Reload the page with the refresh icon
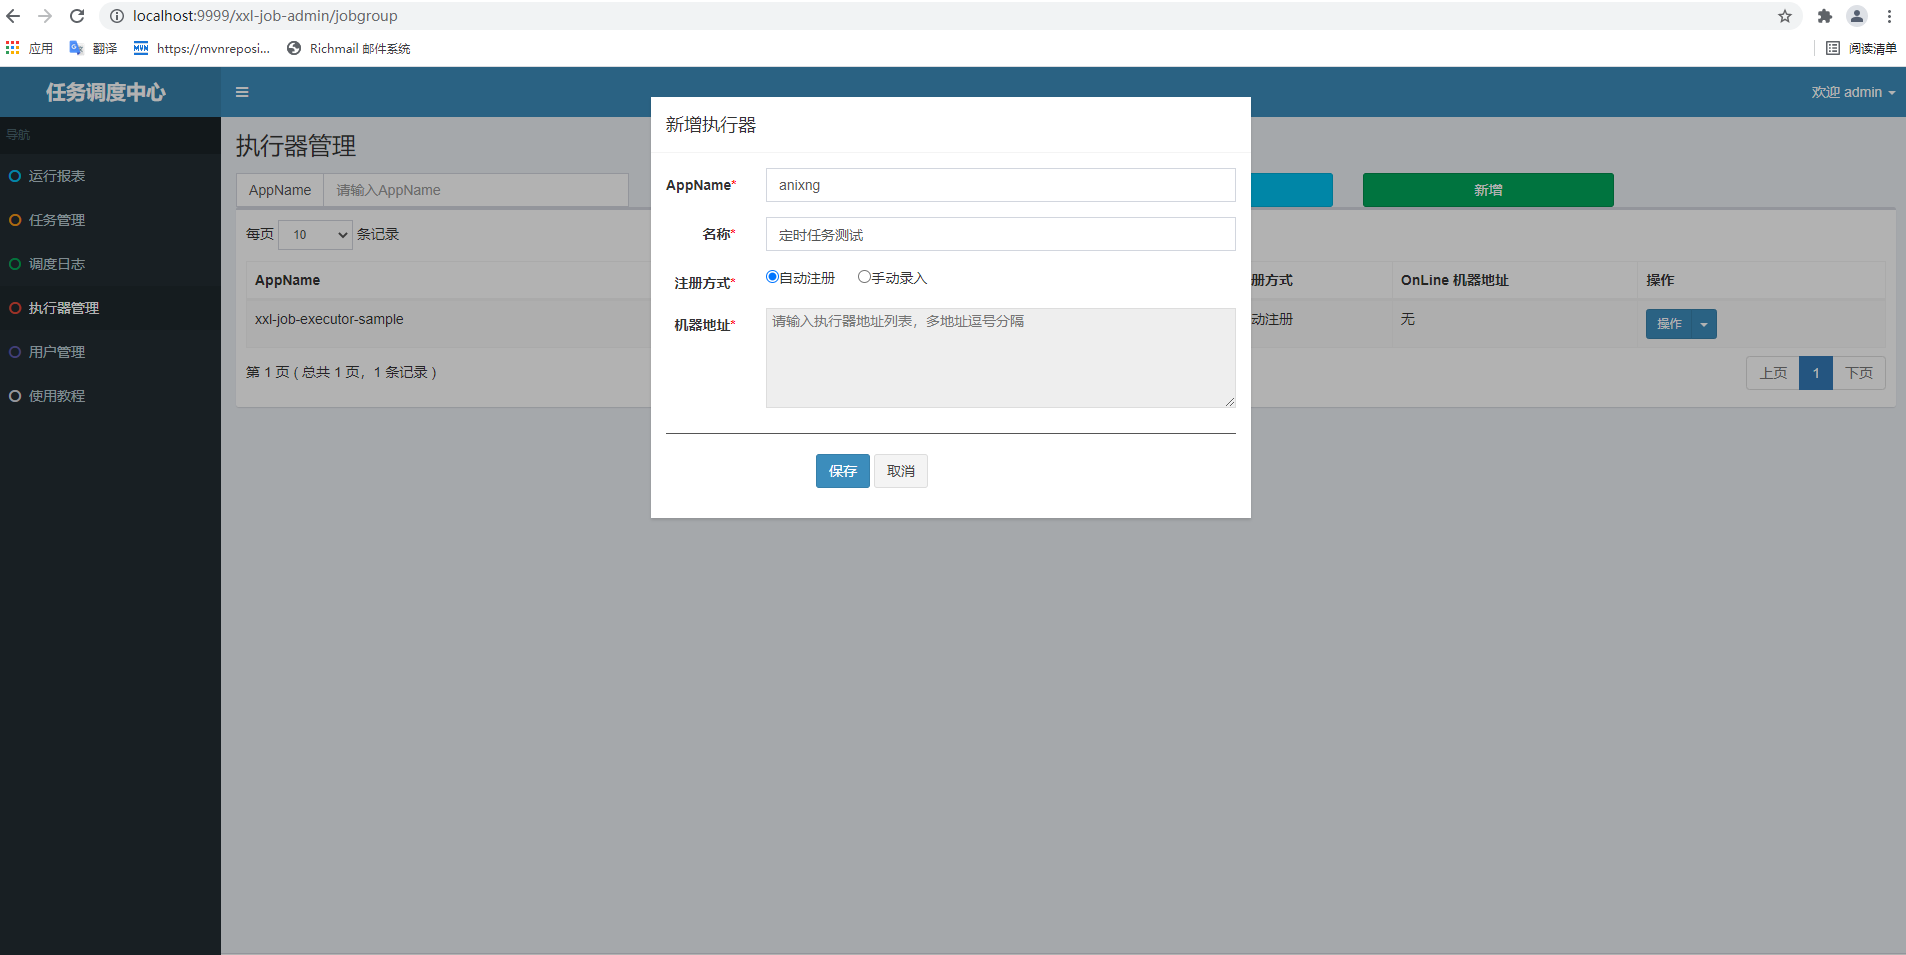1906x955 pixels. [77, 16]
